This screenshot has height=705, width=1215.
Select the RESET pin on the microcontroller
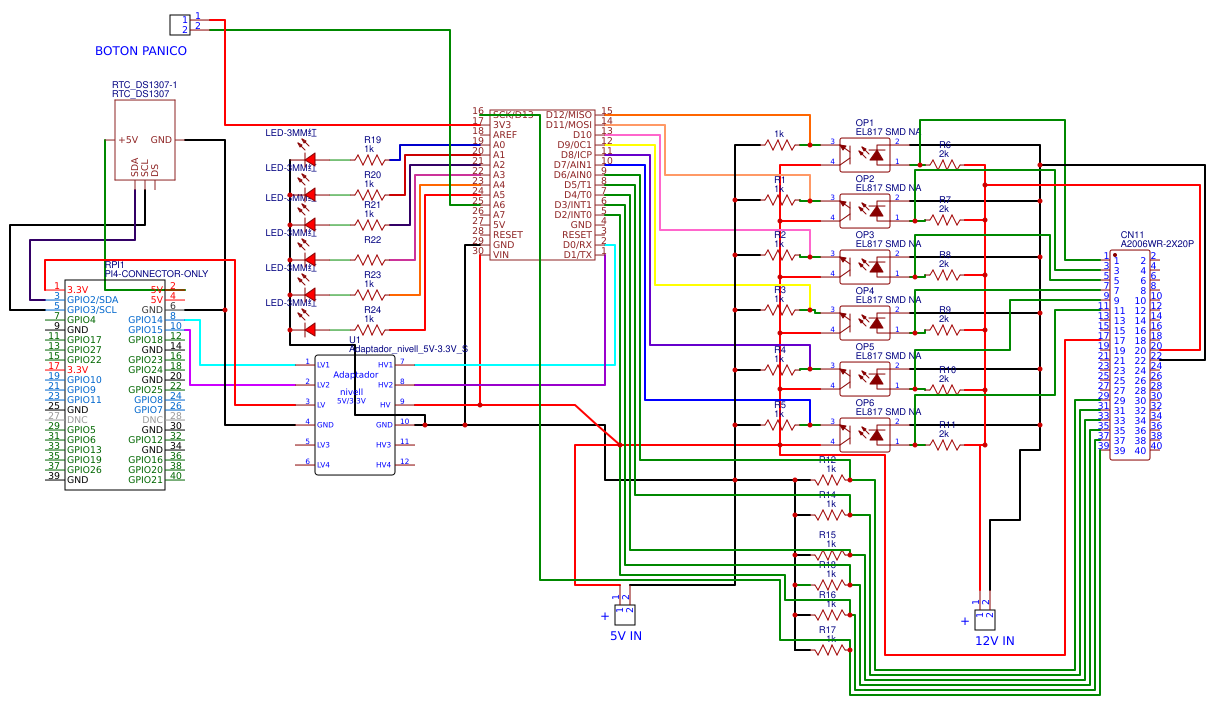pos(507,233)
